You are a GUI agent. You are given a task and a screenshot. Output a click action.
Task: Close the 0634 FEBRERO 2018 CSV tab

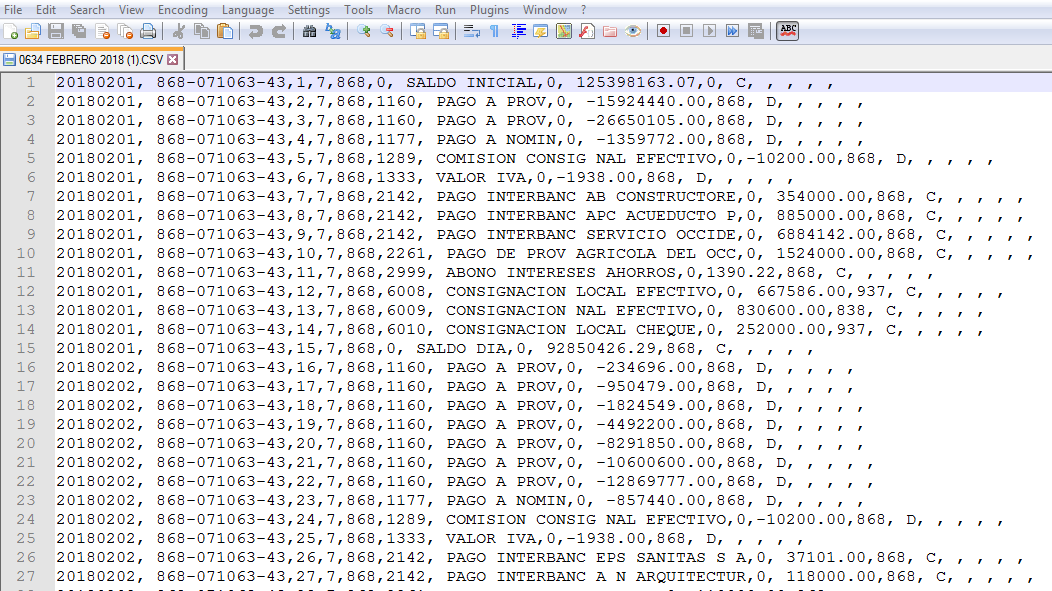tap(173, 60)
